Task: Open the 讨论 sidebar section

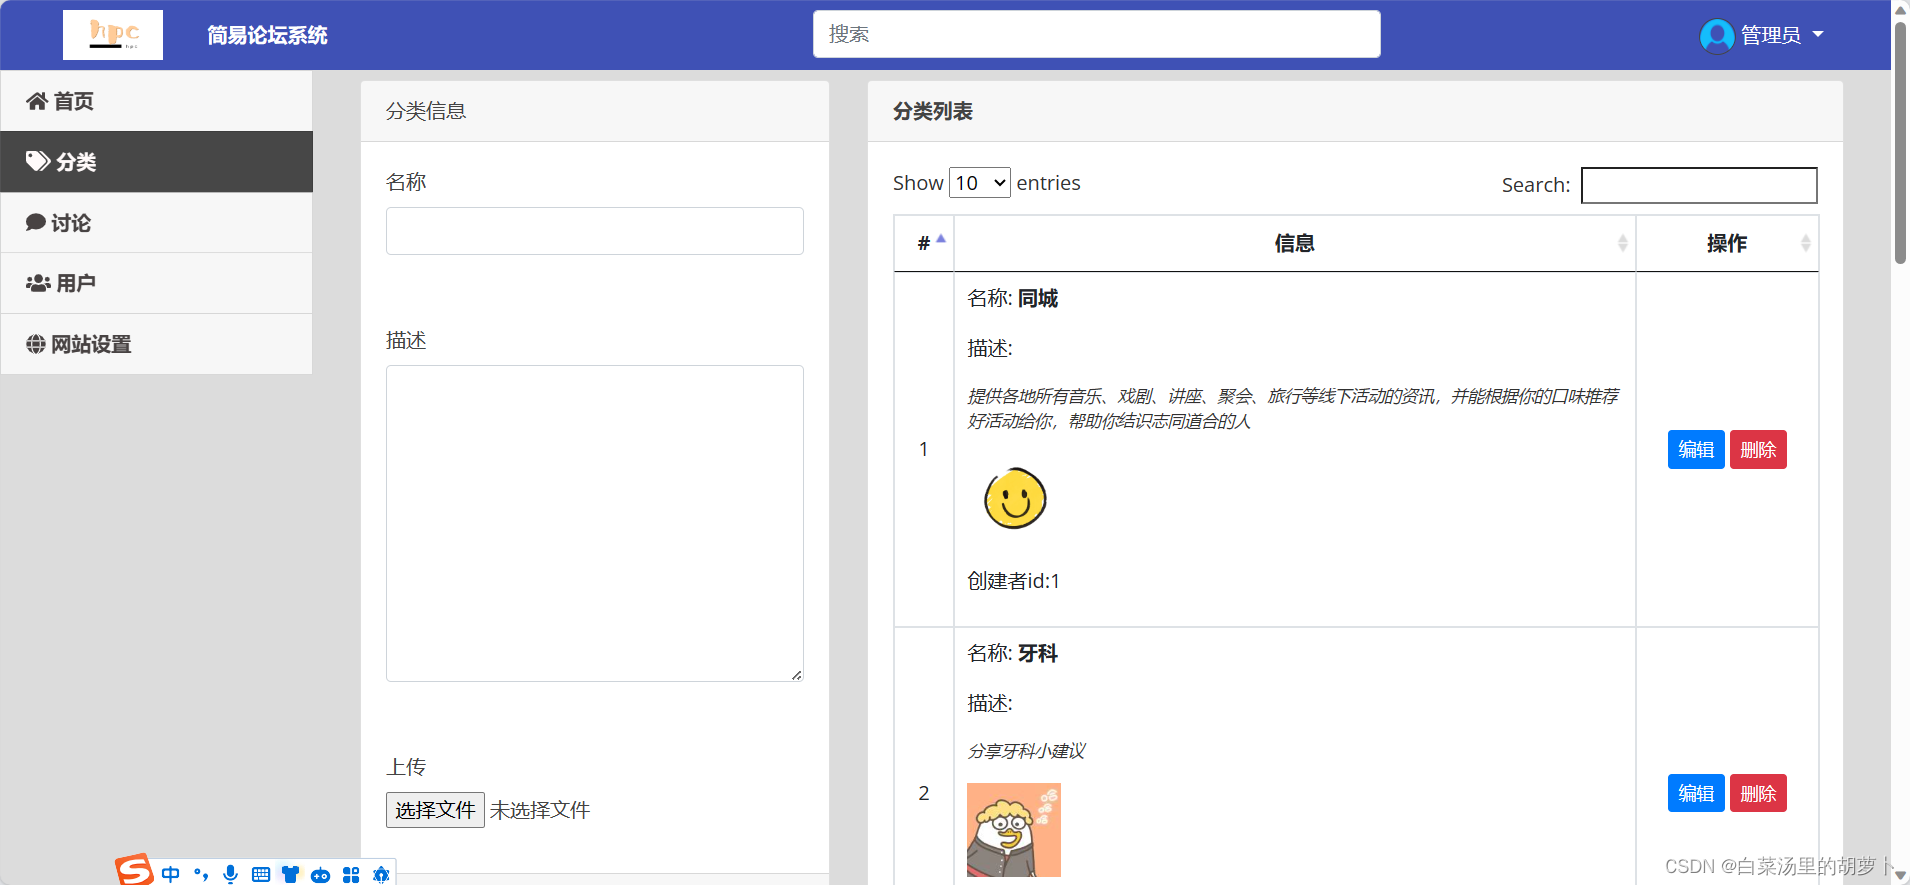Action: (156, 223)
